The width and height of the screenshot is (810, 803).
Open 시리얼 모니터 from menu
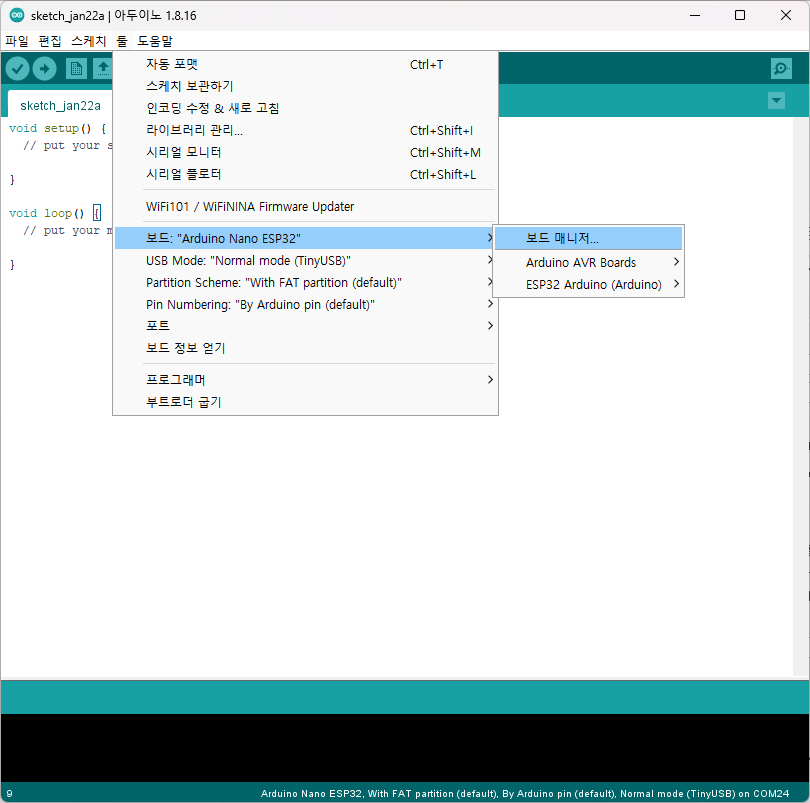[305, 152]
